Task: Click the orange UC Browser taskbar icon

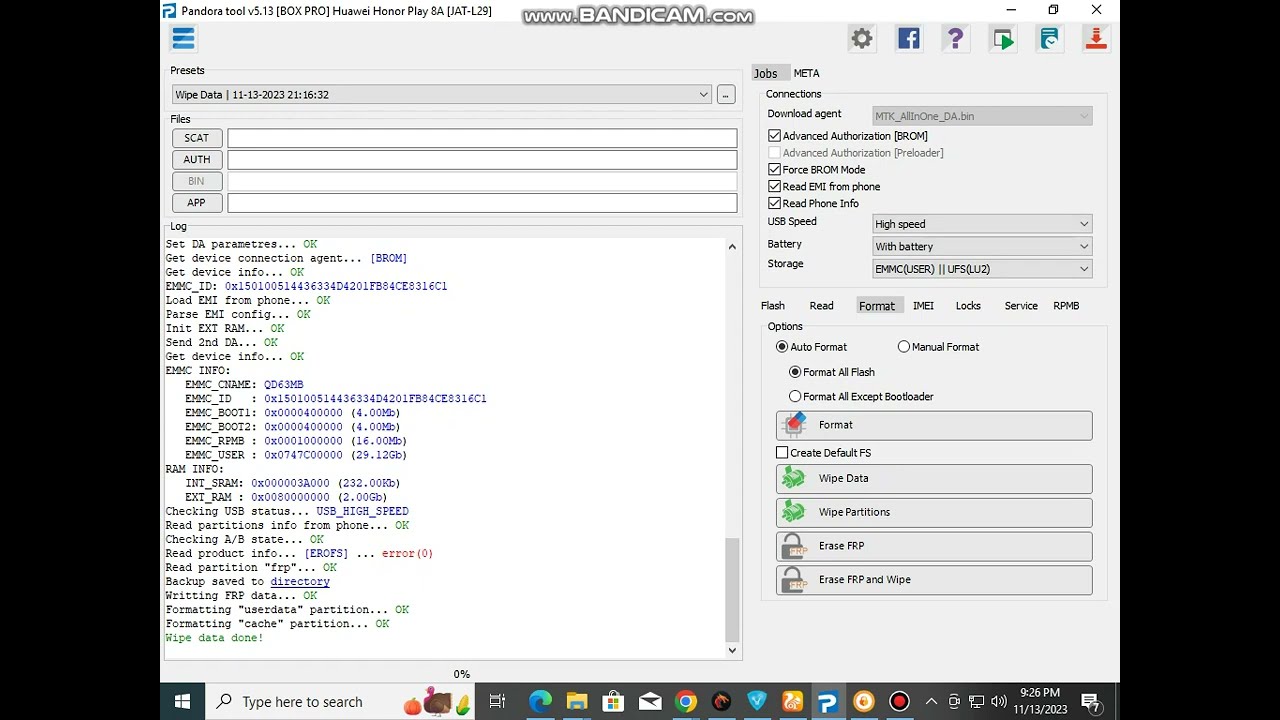Action: (x=793, y=702)
